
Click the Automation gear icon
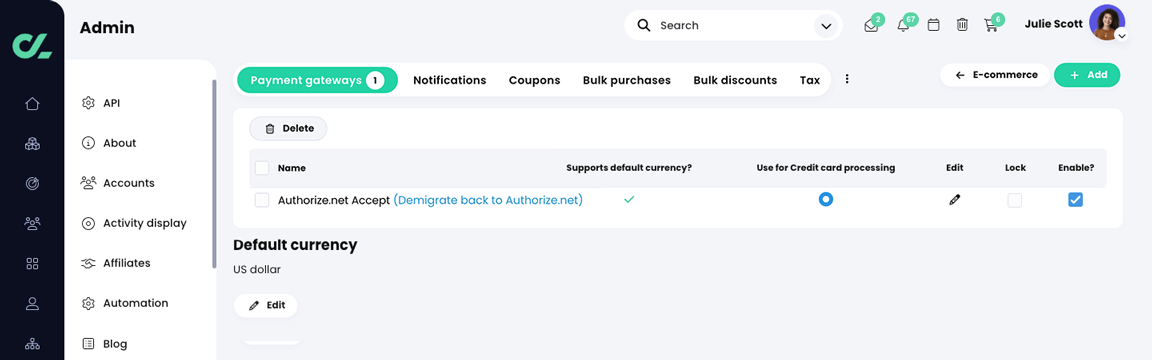click(88, 303)
